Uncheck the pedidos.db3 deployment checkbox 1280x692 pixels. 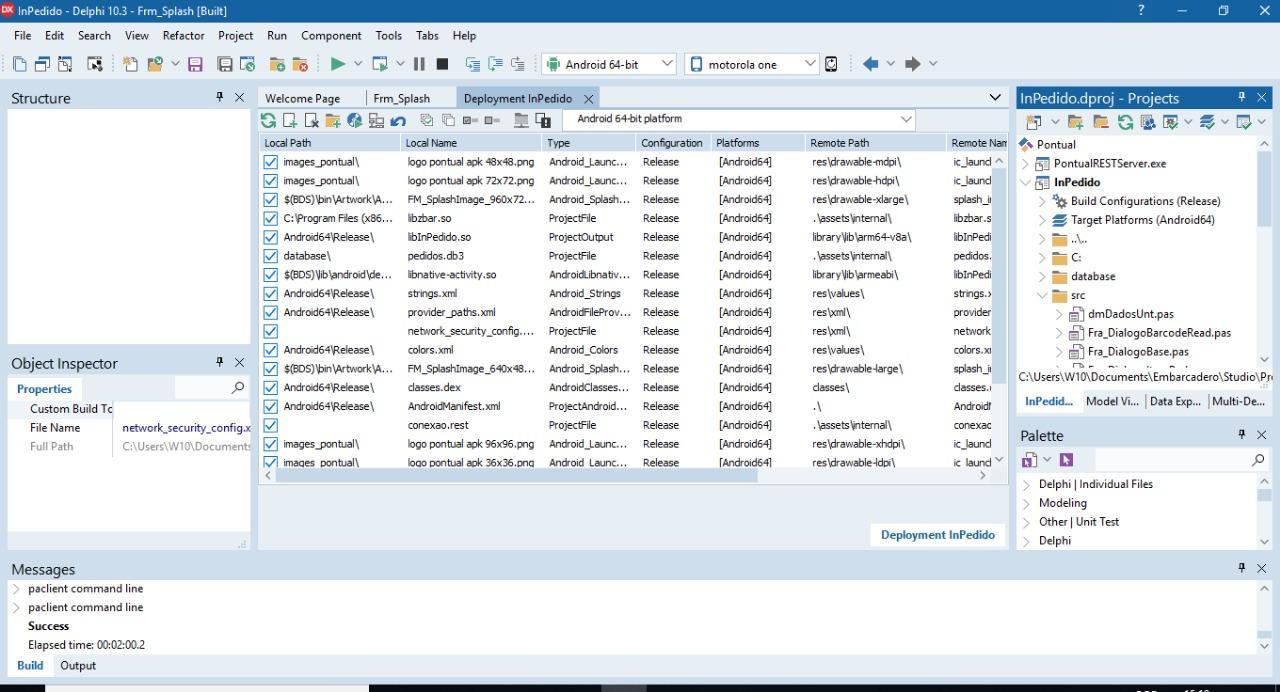coord(270,256)
